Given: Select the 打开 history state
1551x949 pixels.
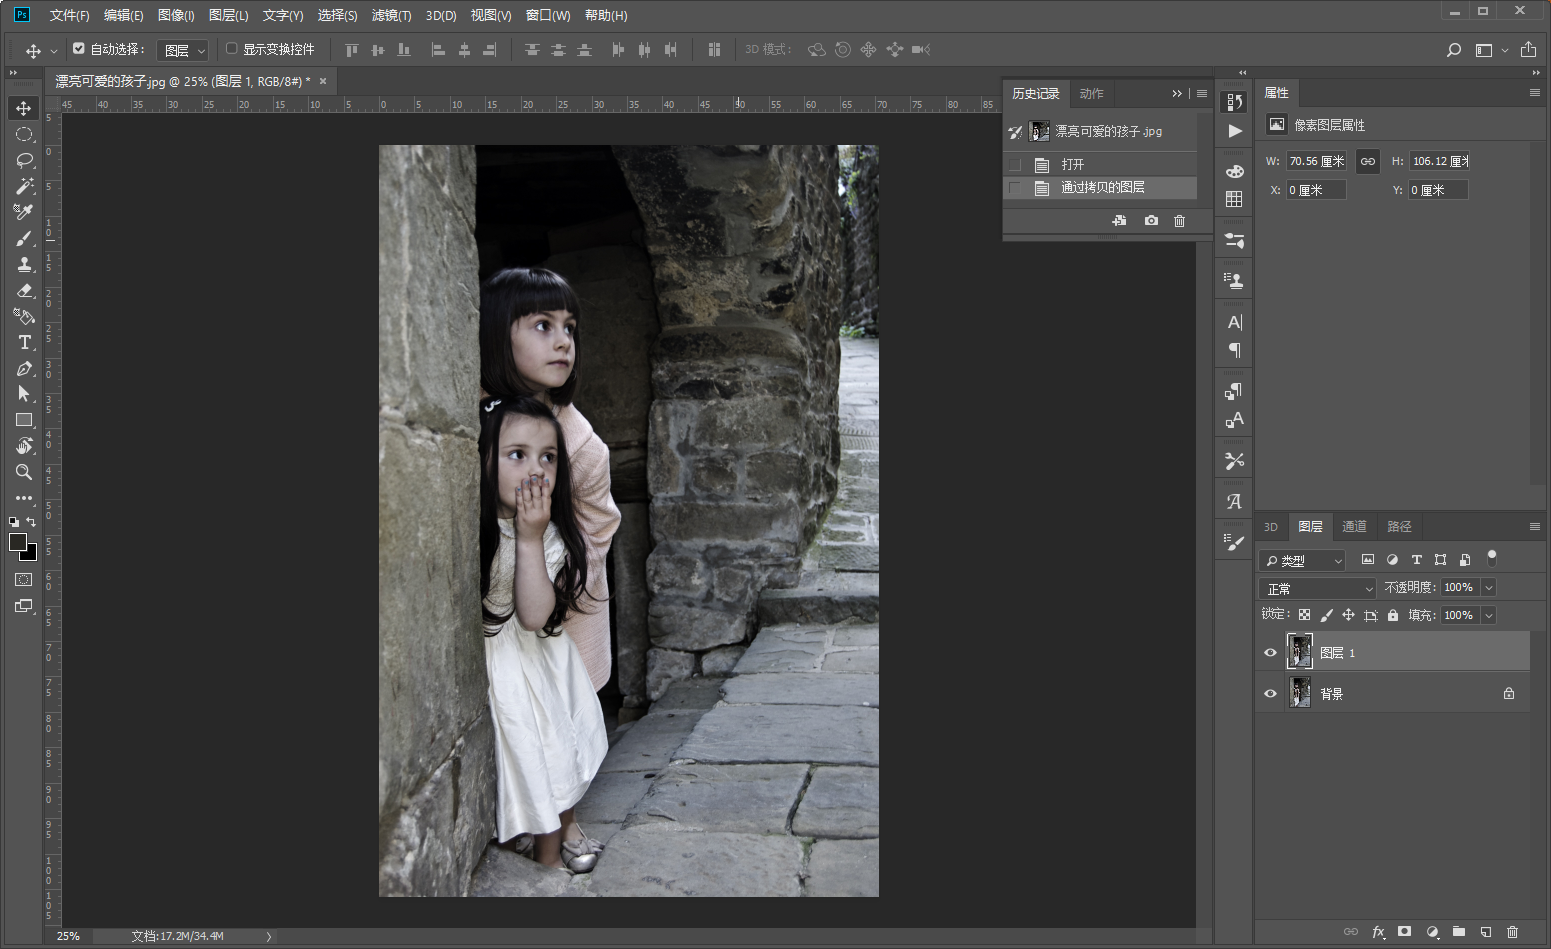Looking at the screenshot, I should click(1073, 164).
